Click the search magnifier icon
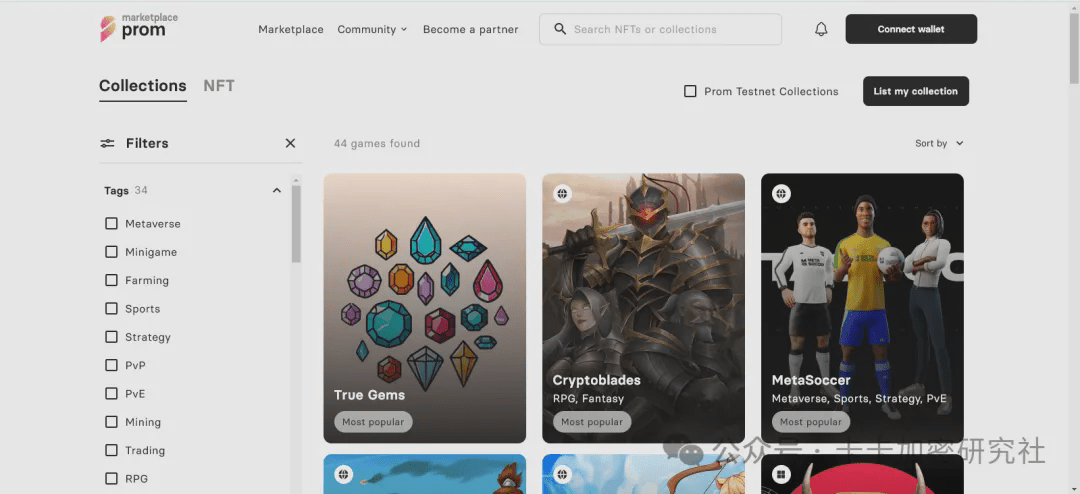This screenshot has width=1080, height=494. (x=560, y=29)
